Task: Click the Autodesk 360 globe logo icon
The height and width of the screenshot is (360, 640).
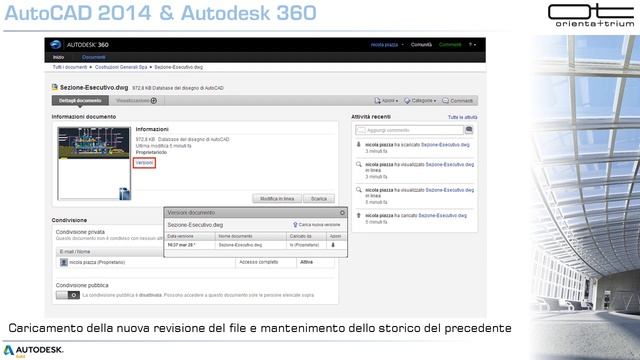Action: point(56,44)
